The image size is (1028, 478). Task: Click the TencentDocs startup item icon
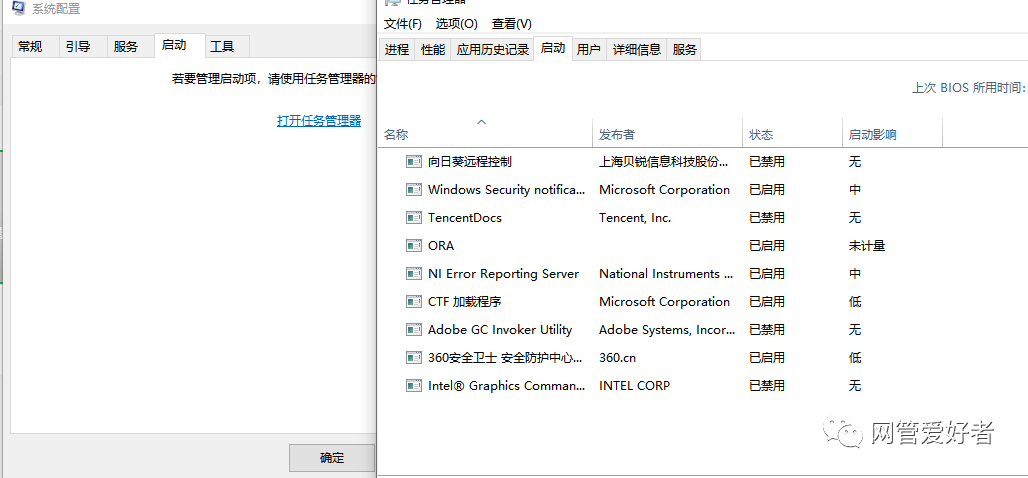point(414,218)
